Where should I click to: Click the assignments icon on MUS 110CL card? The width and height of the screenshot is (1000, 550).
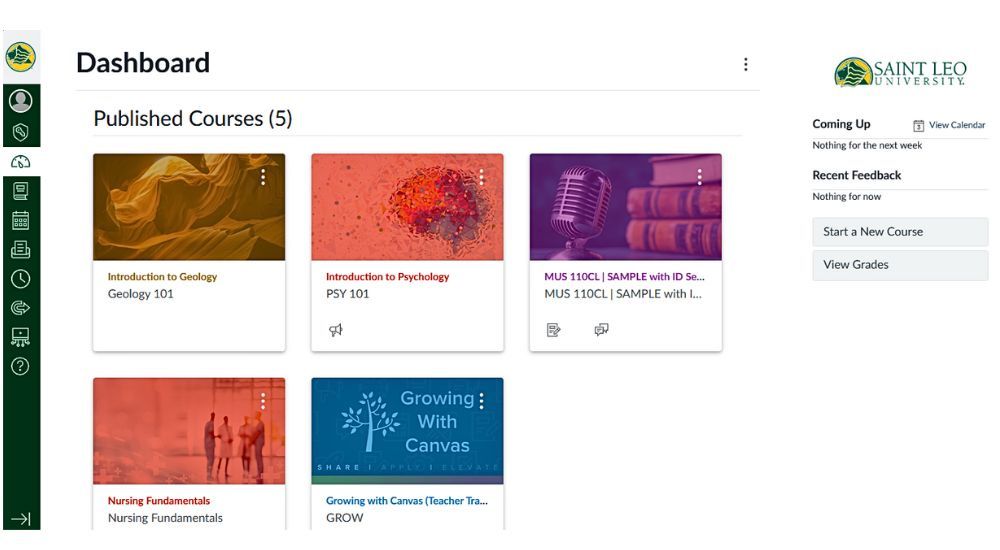click(x=554, y=329)
